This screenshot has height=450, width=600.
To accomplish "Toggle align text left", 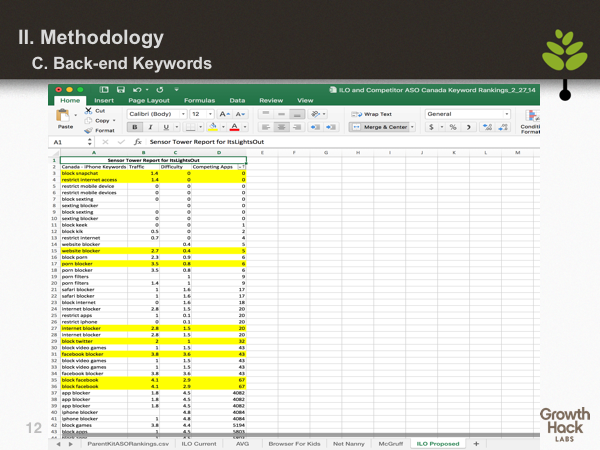I will click(x=266, y=127).
